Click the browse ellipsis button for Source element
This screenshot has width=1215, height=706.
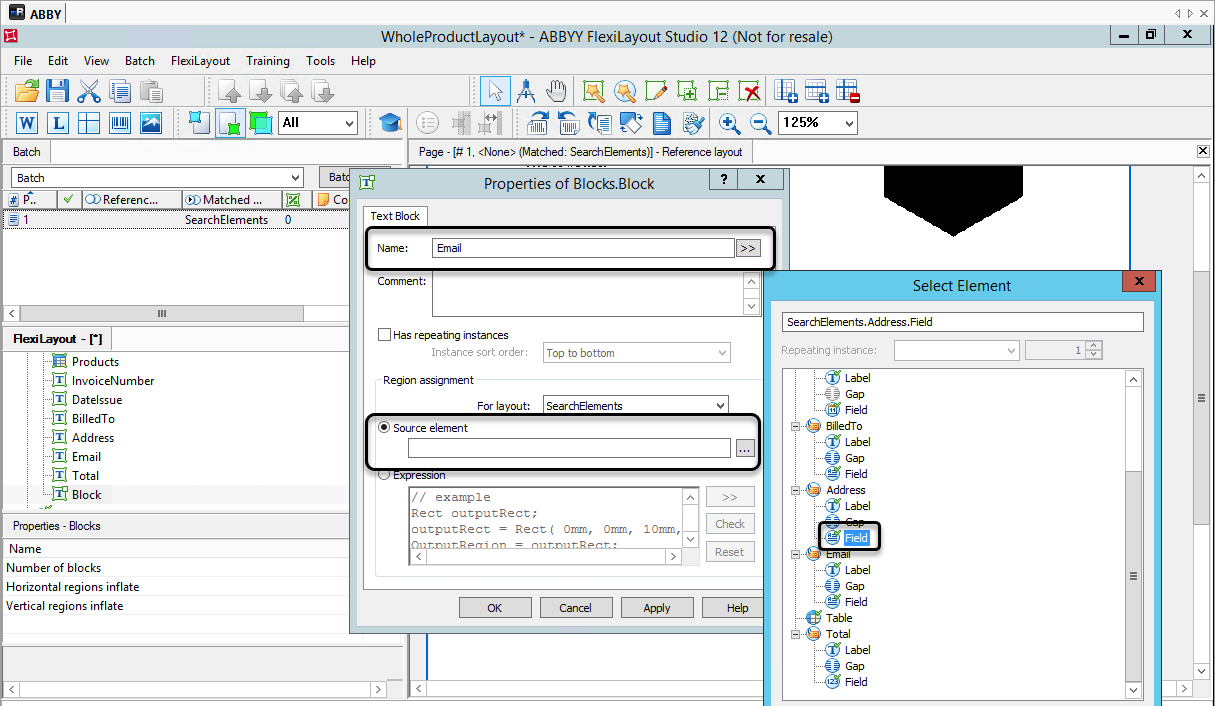point(744,449)
